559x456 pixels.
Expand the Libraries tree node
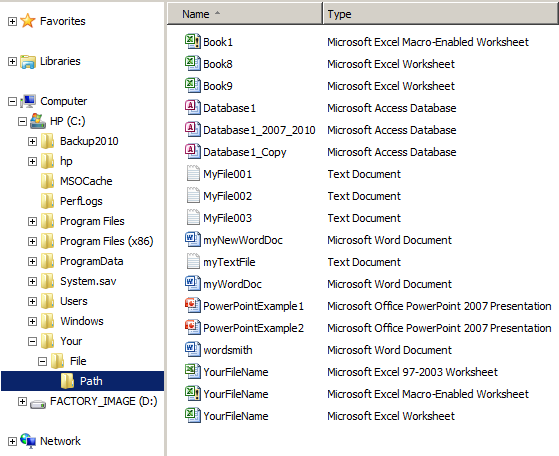pos(12,61)
